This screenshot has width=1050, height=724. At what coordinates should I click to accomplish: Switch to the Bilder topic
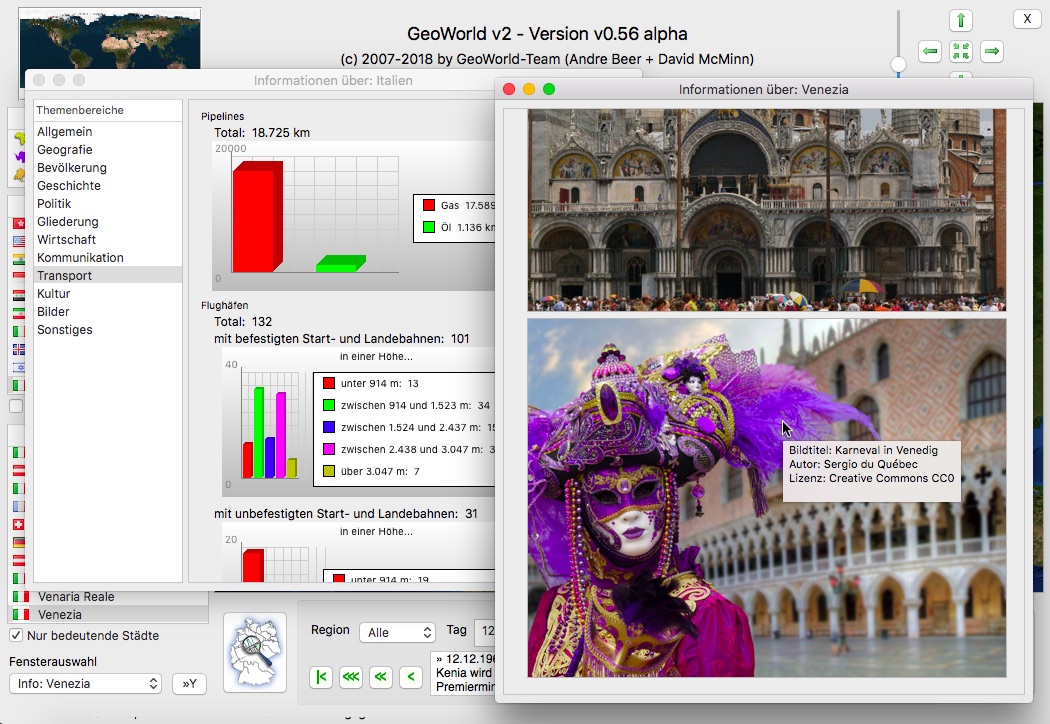pos(54,312)
